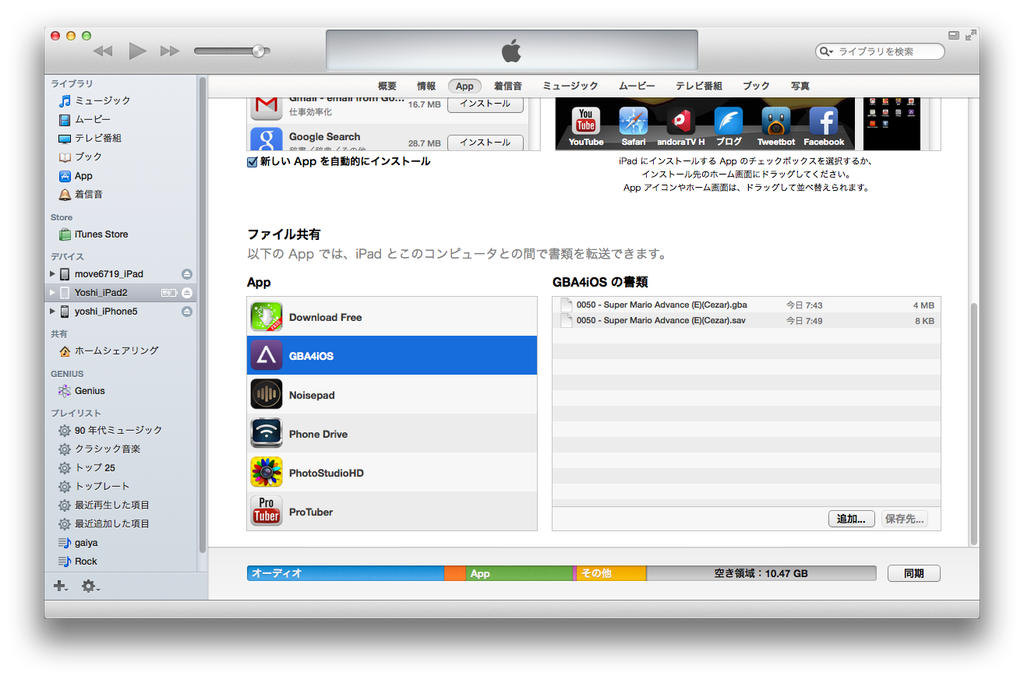Viewport: 1024px width, 680px height.
Task: Click インストール button for Google Search
Action: 485,142
